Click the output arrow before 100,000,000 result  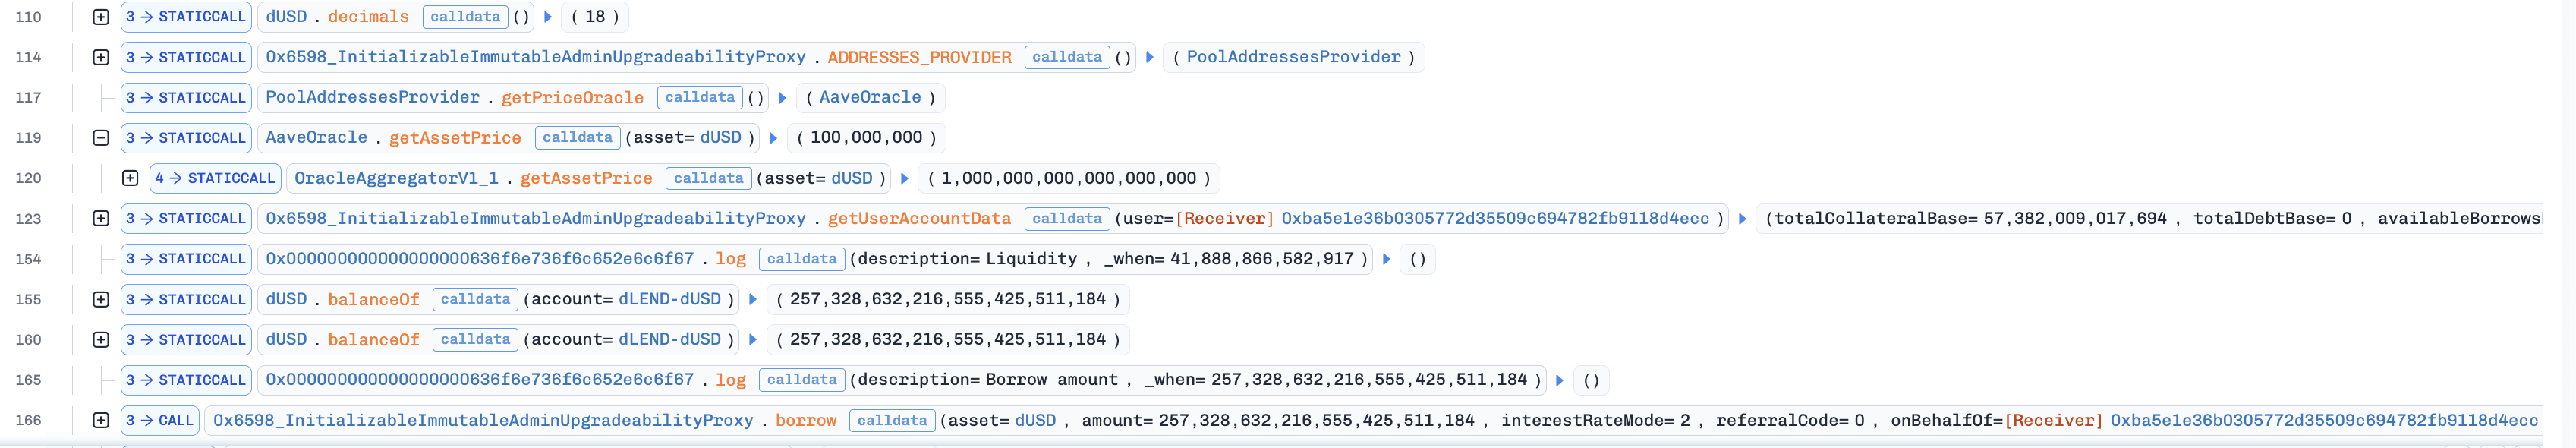[773, 138]
